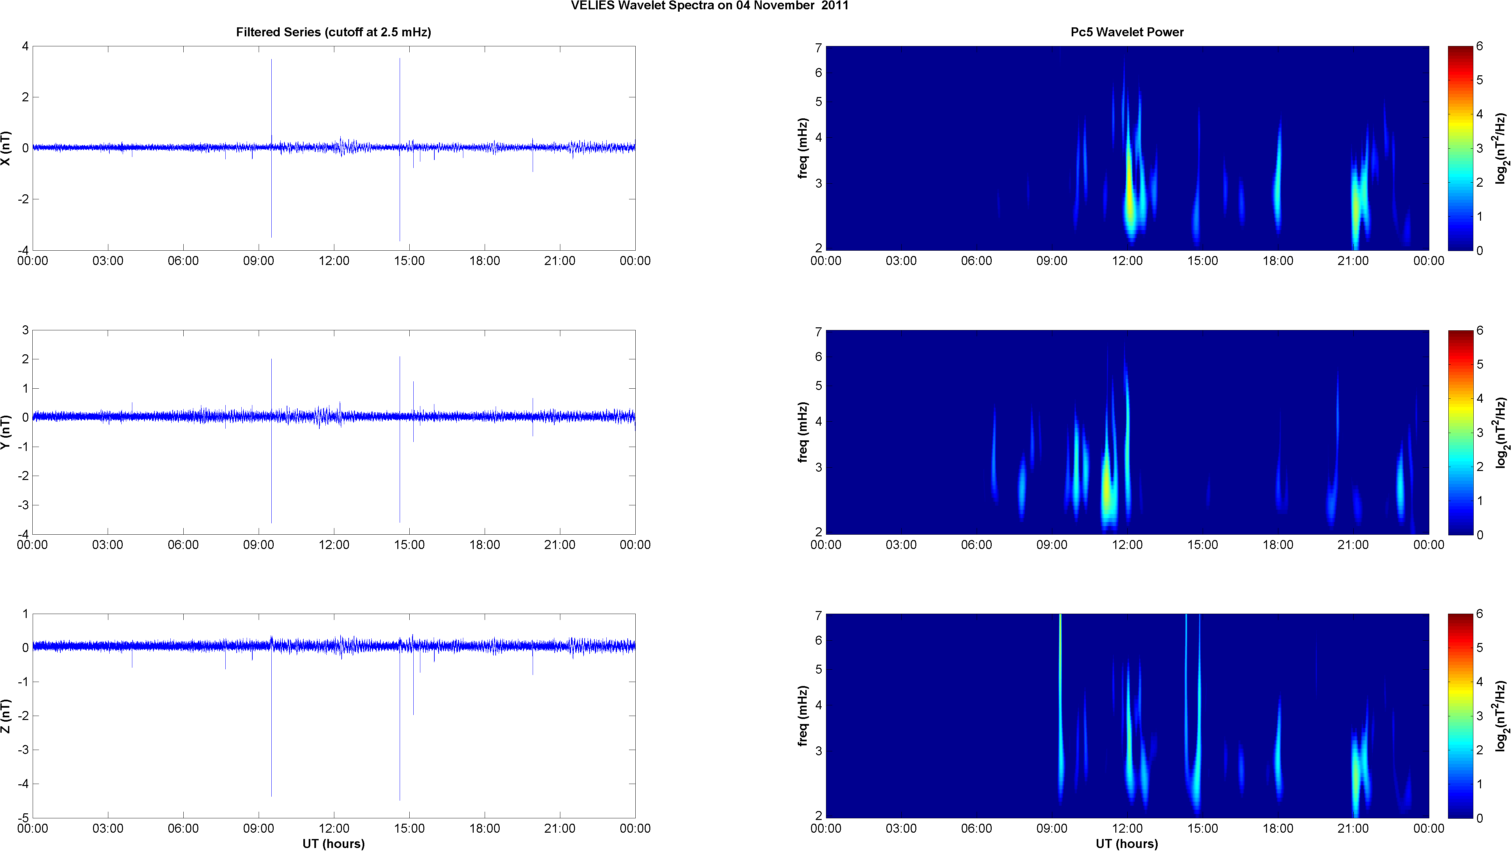Click UT (hours) label under bottom wavelet plot
The width and height of the screenshot is (1511, 851).
point(1127,843)
